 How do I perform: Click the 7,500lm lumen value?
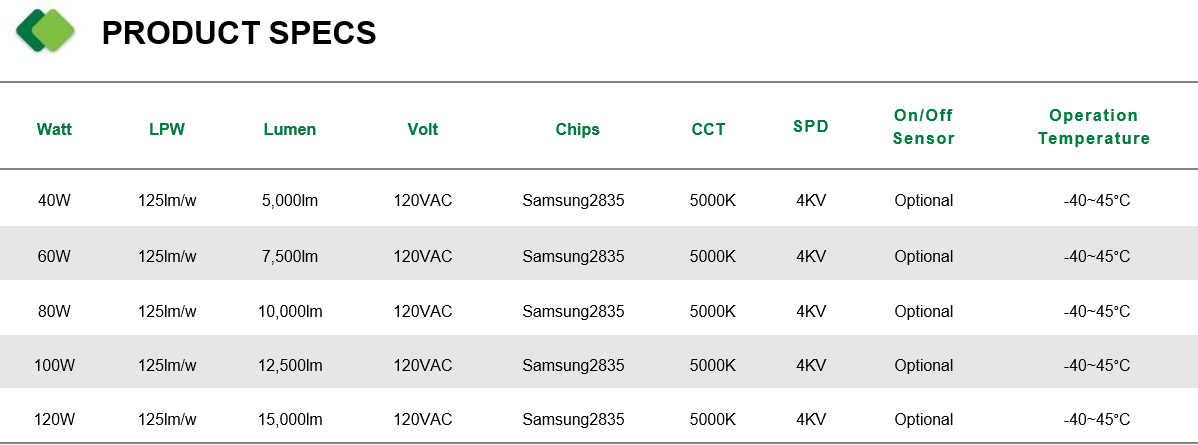click(x=290, y=257)
